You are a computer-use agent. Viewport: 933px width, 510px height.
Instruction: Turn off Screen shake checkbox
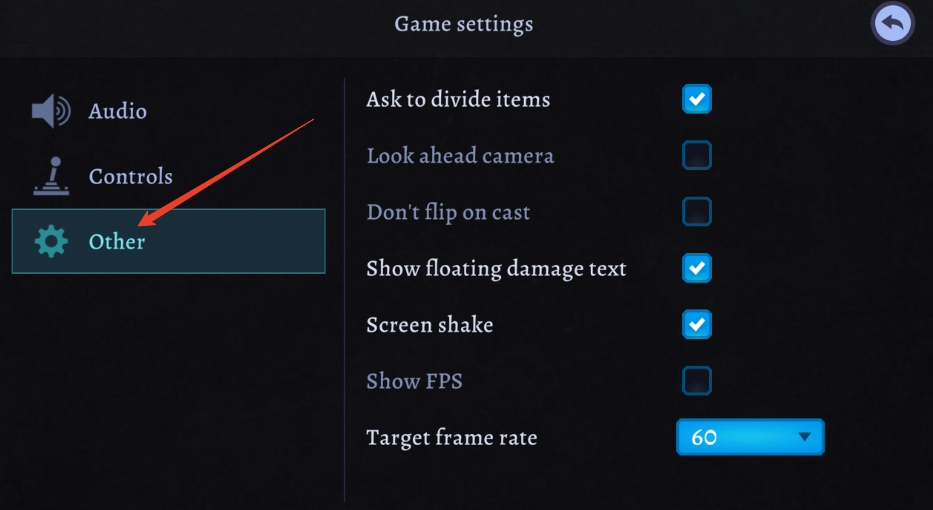(697, 324)
